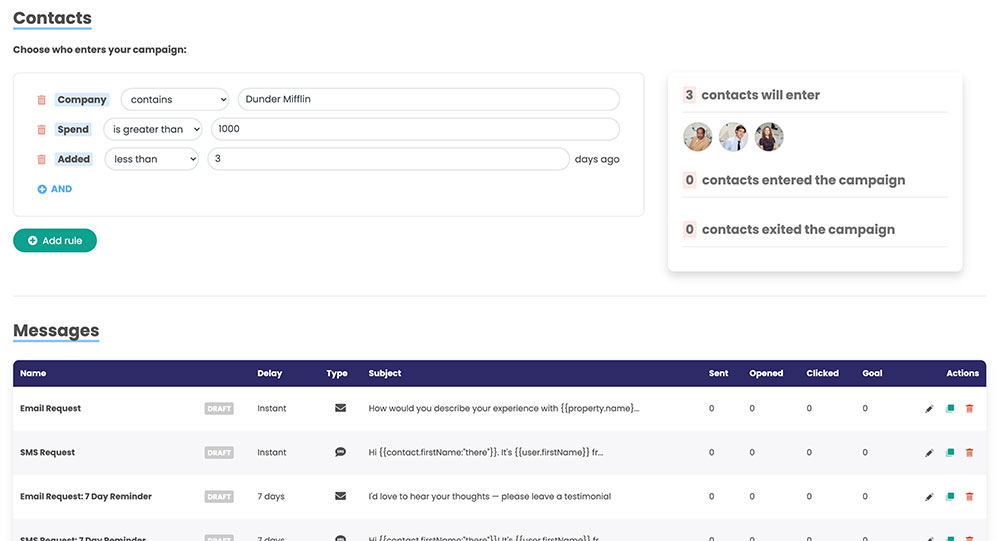Screen dimensions: 1000x541
Task: Delete the Email Request message with trash icon
Action: 969,408
